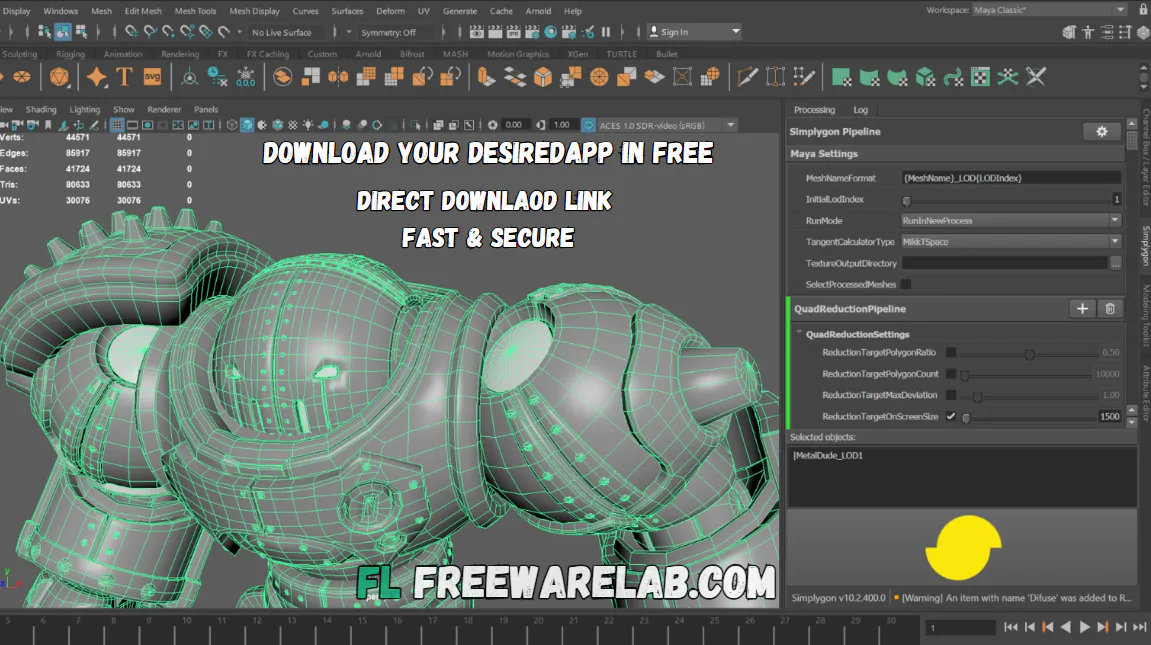Open the viewport Panels menu
The image size is (1151, 645).
point(206,109)
